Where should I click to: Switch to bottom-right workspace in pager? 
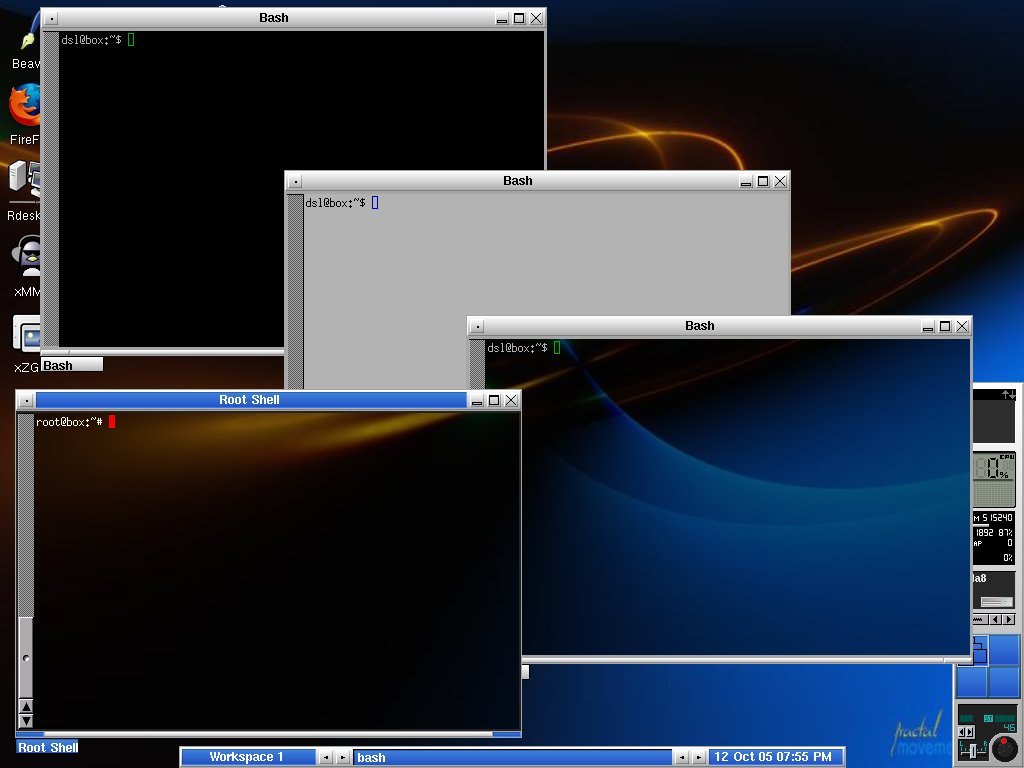(1004, 682)
